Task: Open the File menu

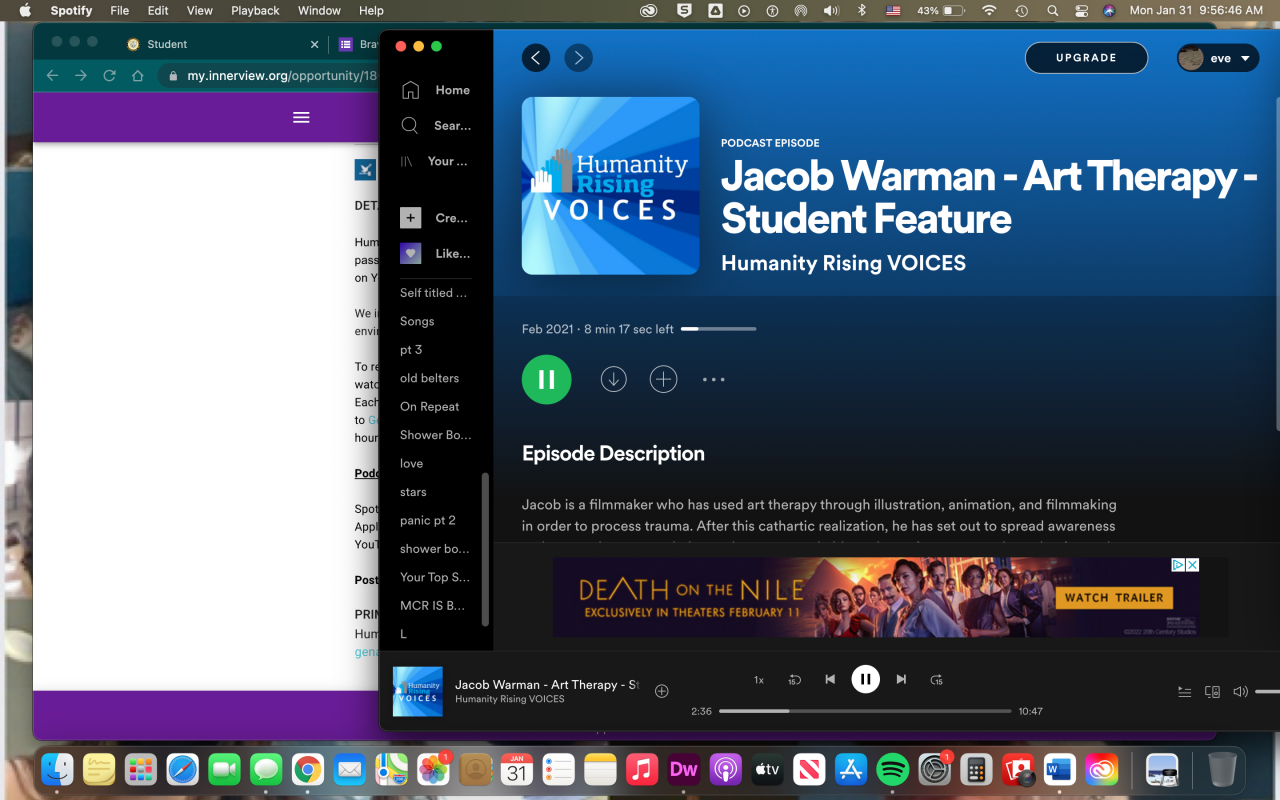Action: 120,11
